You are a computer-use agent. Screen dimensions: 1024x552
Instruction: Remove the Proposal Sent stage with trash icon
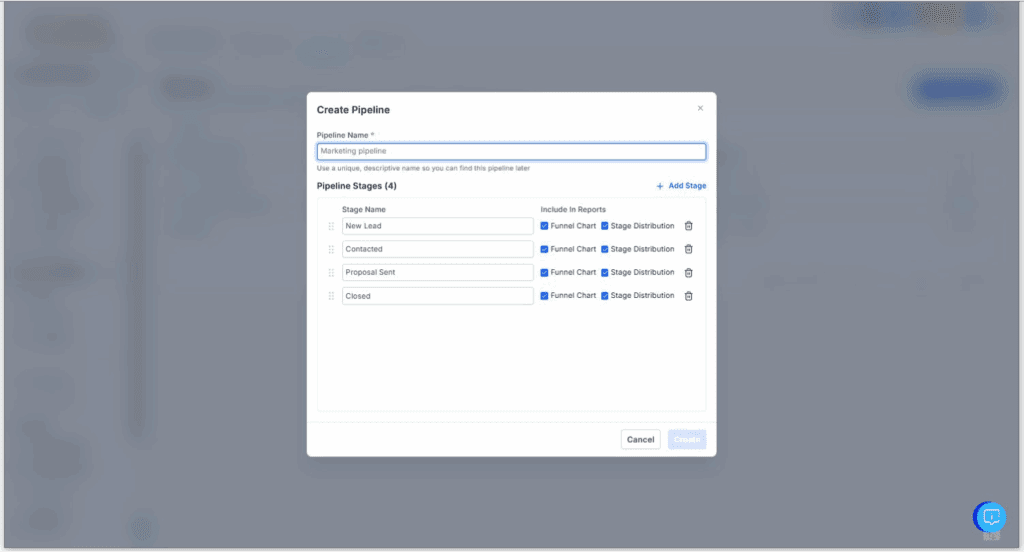688,272
